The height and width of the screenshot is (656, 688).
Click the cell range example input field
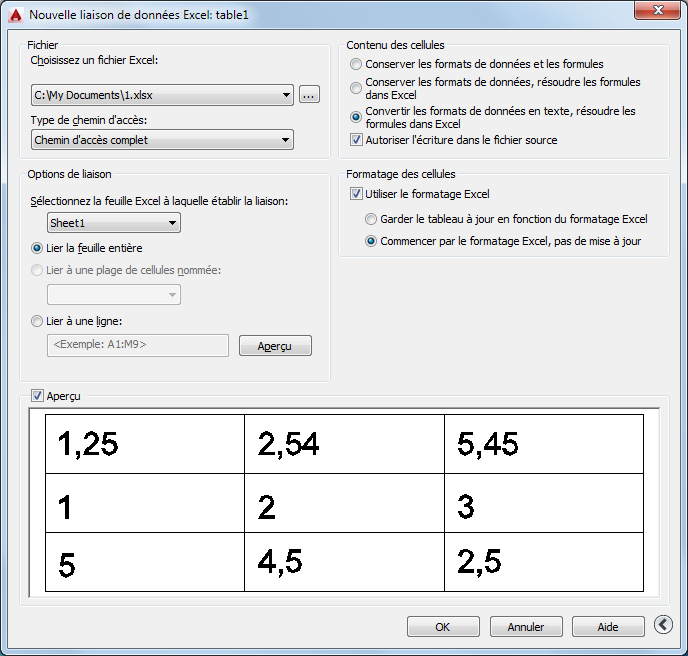[138, 345]
